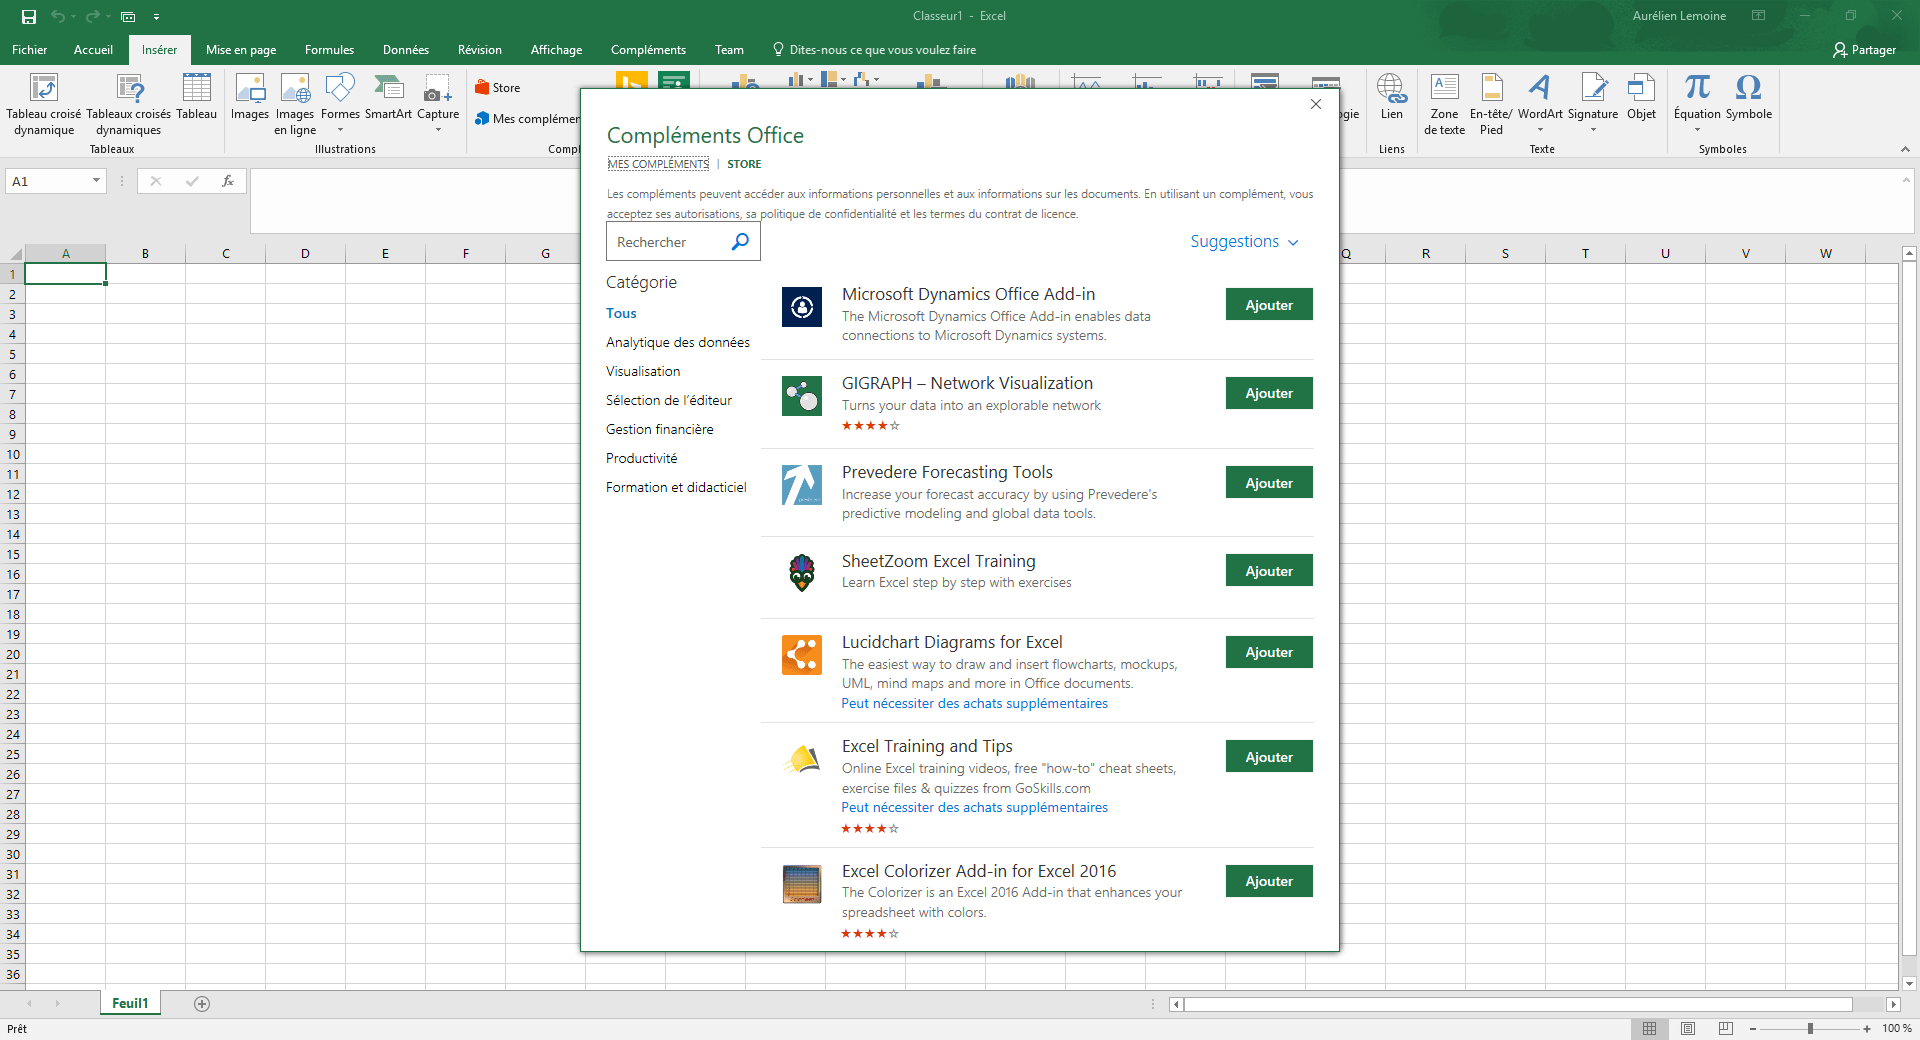The width and height of the screenshot is (1920, 1040).
Task: Switch to Page Layout view in status bar
Action: pyautogui.click(x=1688, y=1028)
